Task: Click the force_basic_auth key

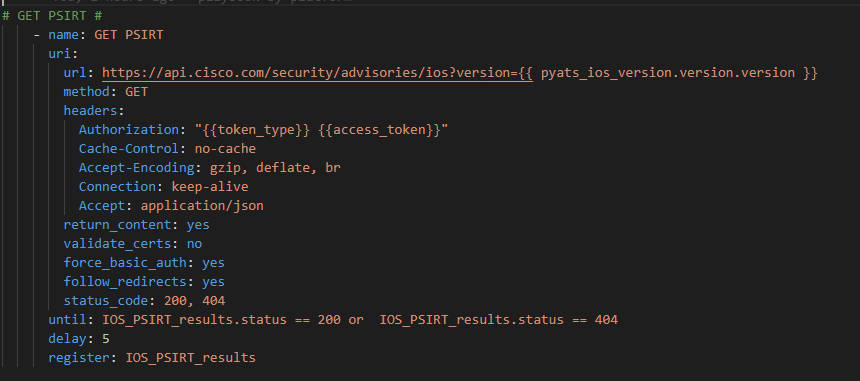Action: click(x=125, y=263)
